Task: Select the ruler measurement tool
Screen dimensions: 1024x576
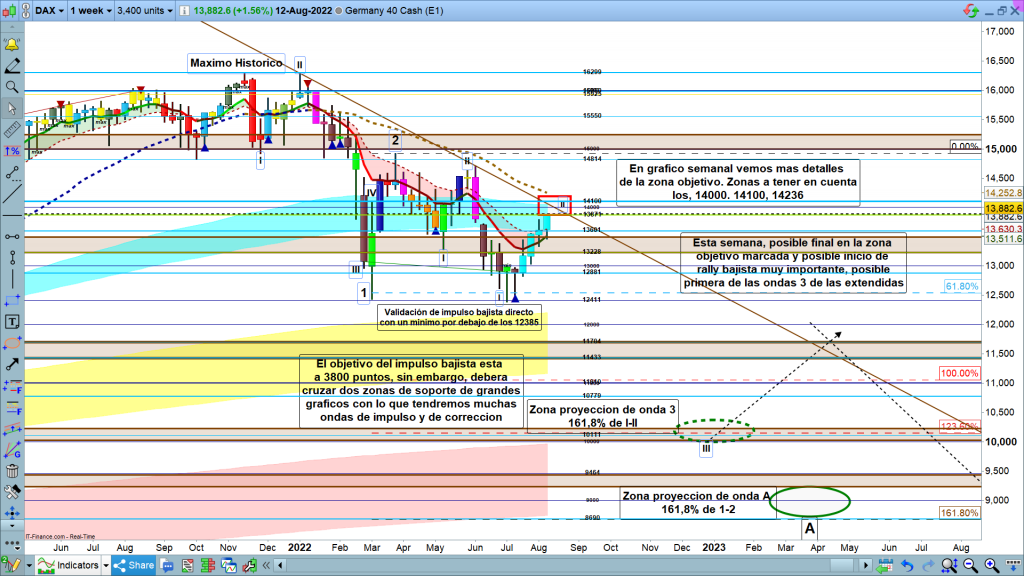Action: [12, 129]
